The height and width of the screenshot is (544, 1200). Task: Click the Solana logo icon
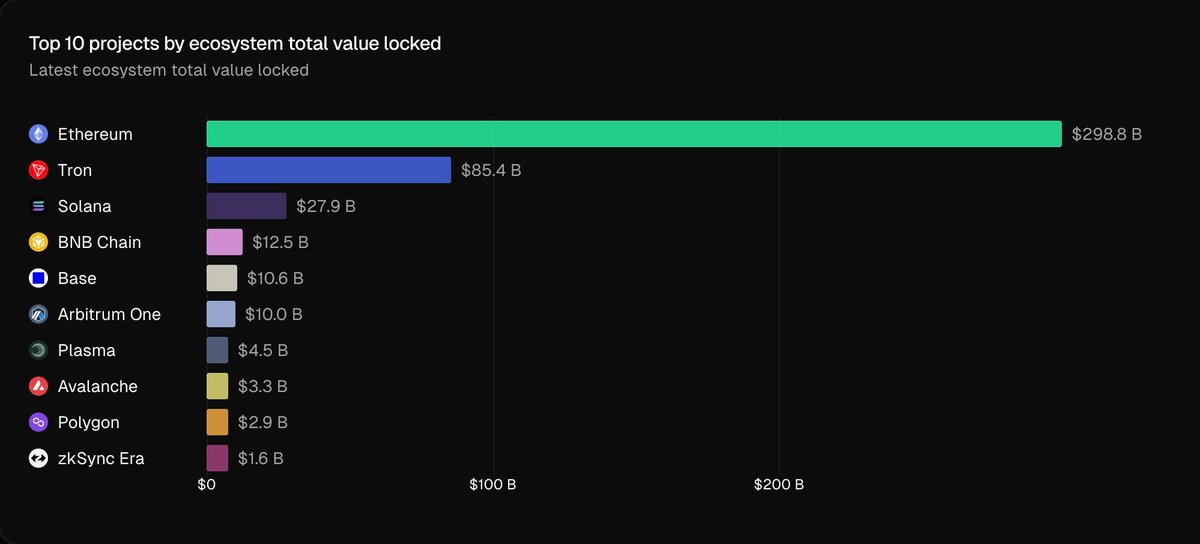39,206
